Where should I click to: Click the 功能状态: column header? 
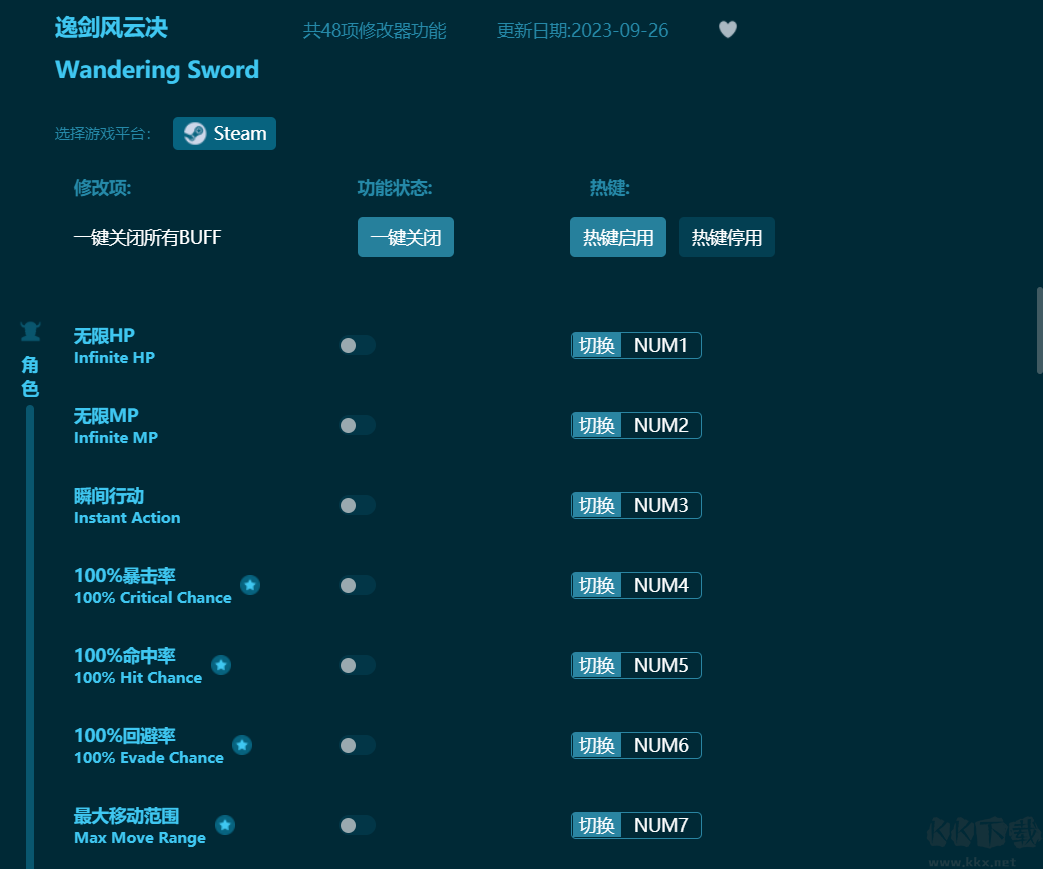(395, 188)
